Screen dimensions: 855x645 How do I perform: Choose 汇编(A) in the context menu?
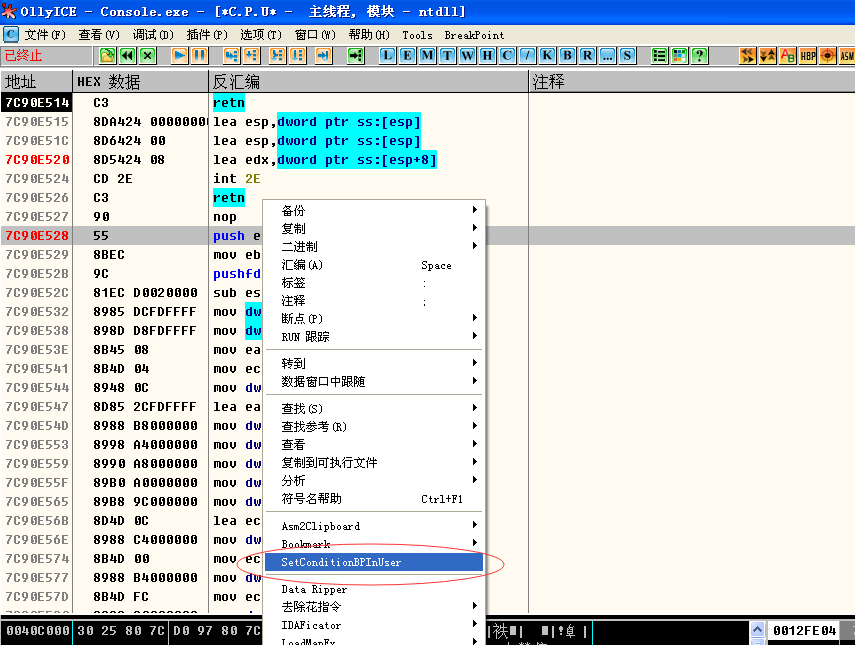374,264
